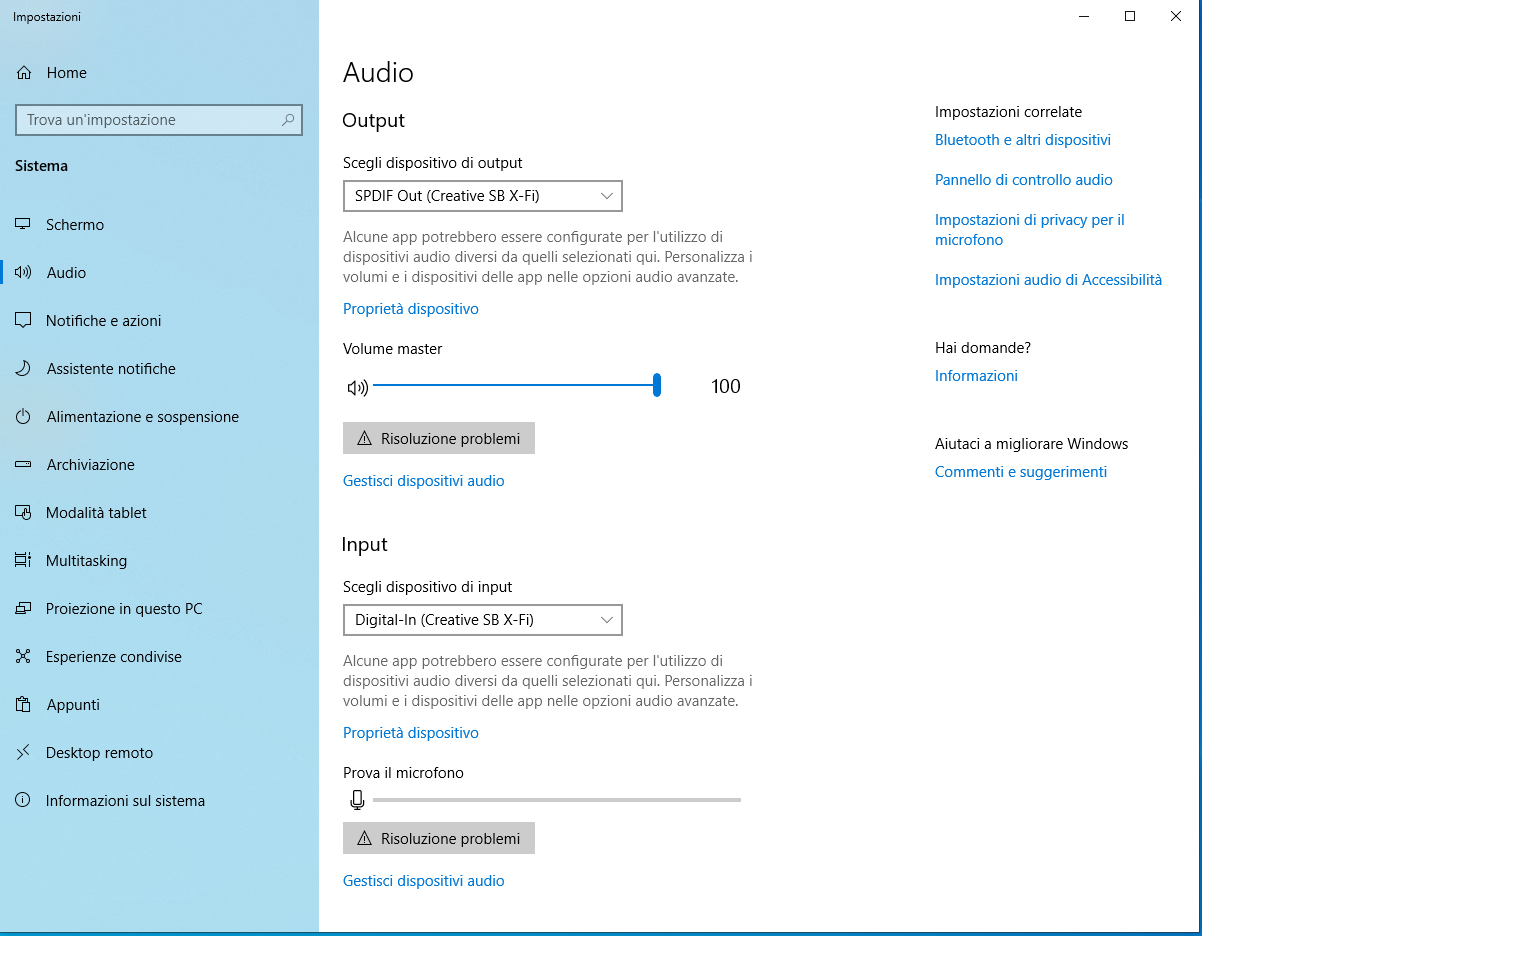Click the Assistente notifiche moon icon
1536x960 pixels.
pyautogui.click(x=23, y=369)
